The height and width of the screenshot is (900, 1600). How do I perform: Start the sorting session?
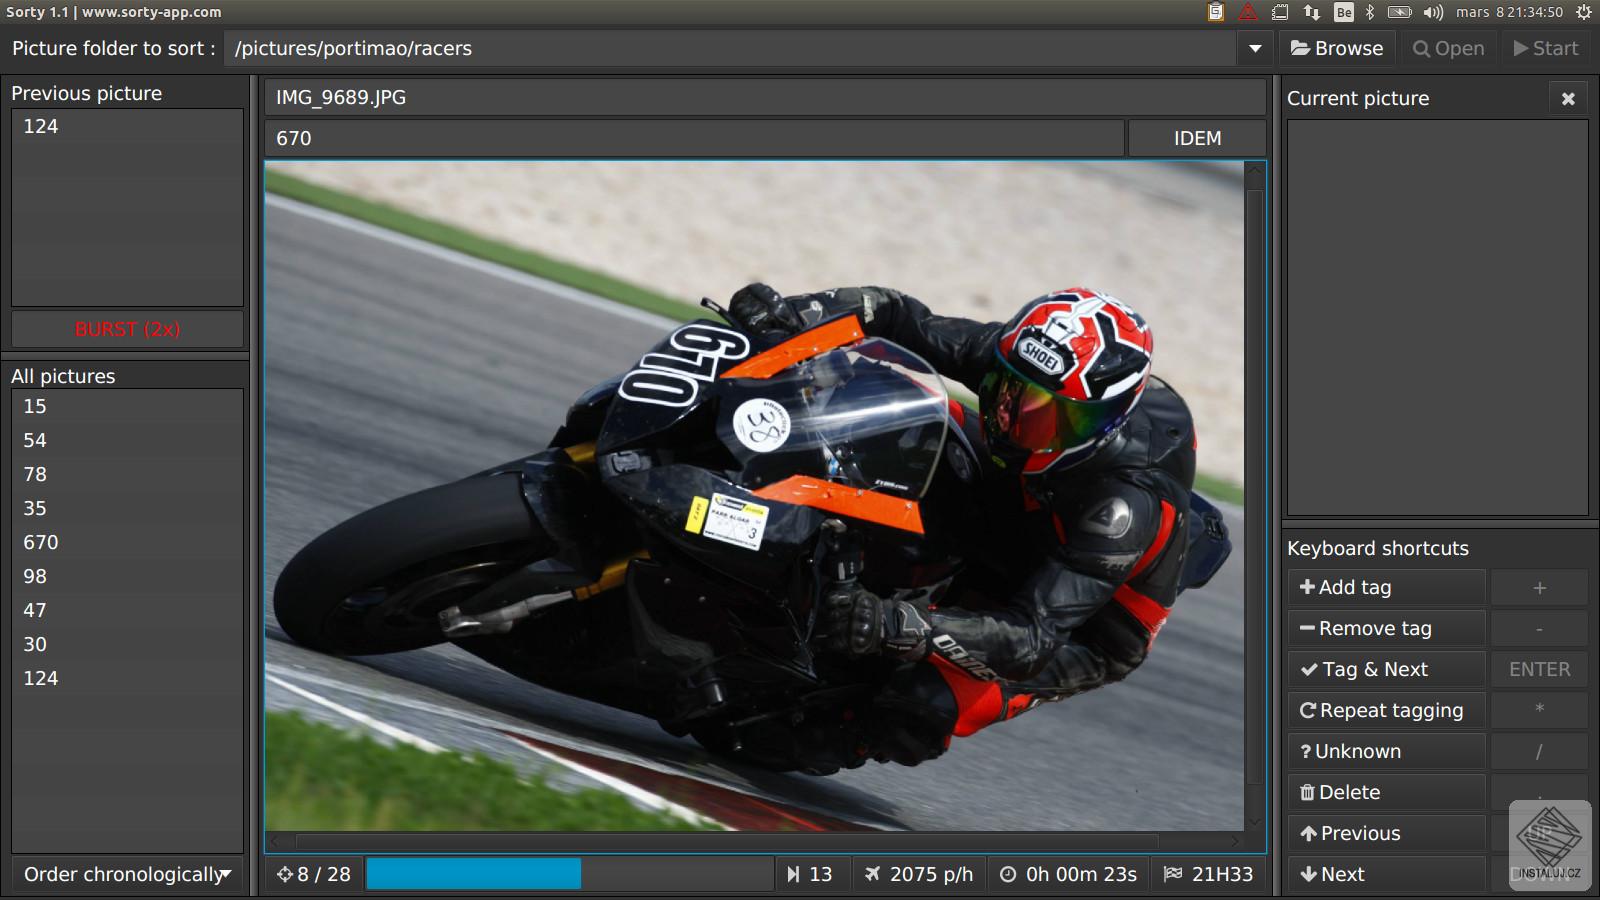point(1546,48)
